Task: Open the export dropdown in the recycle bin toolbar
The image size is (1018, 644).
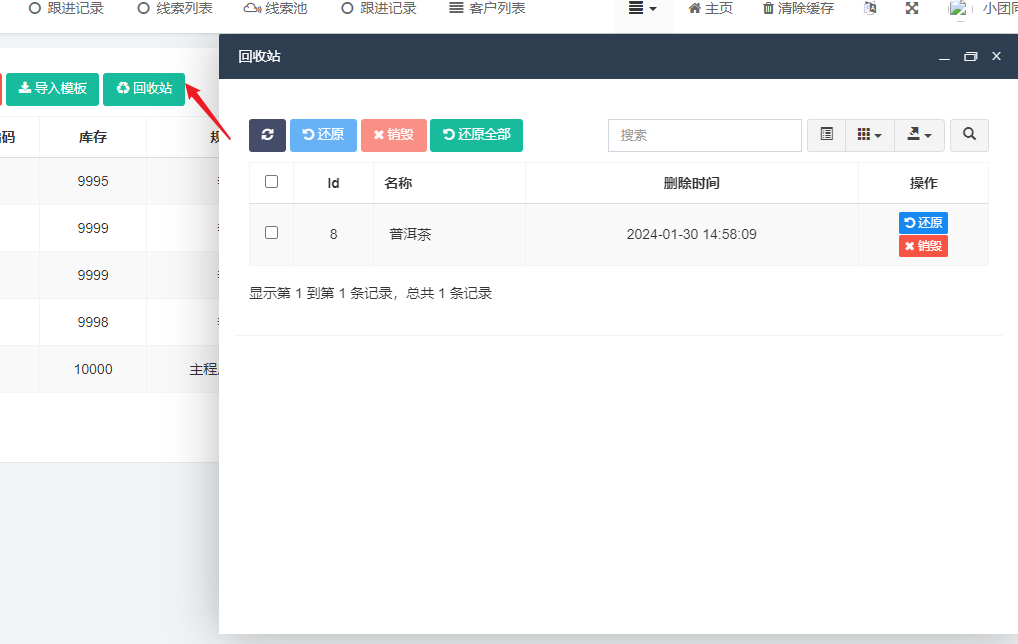Action: pyautogui.click(x=918, y=135)
